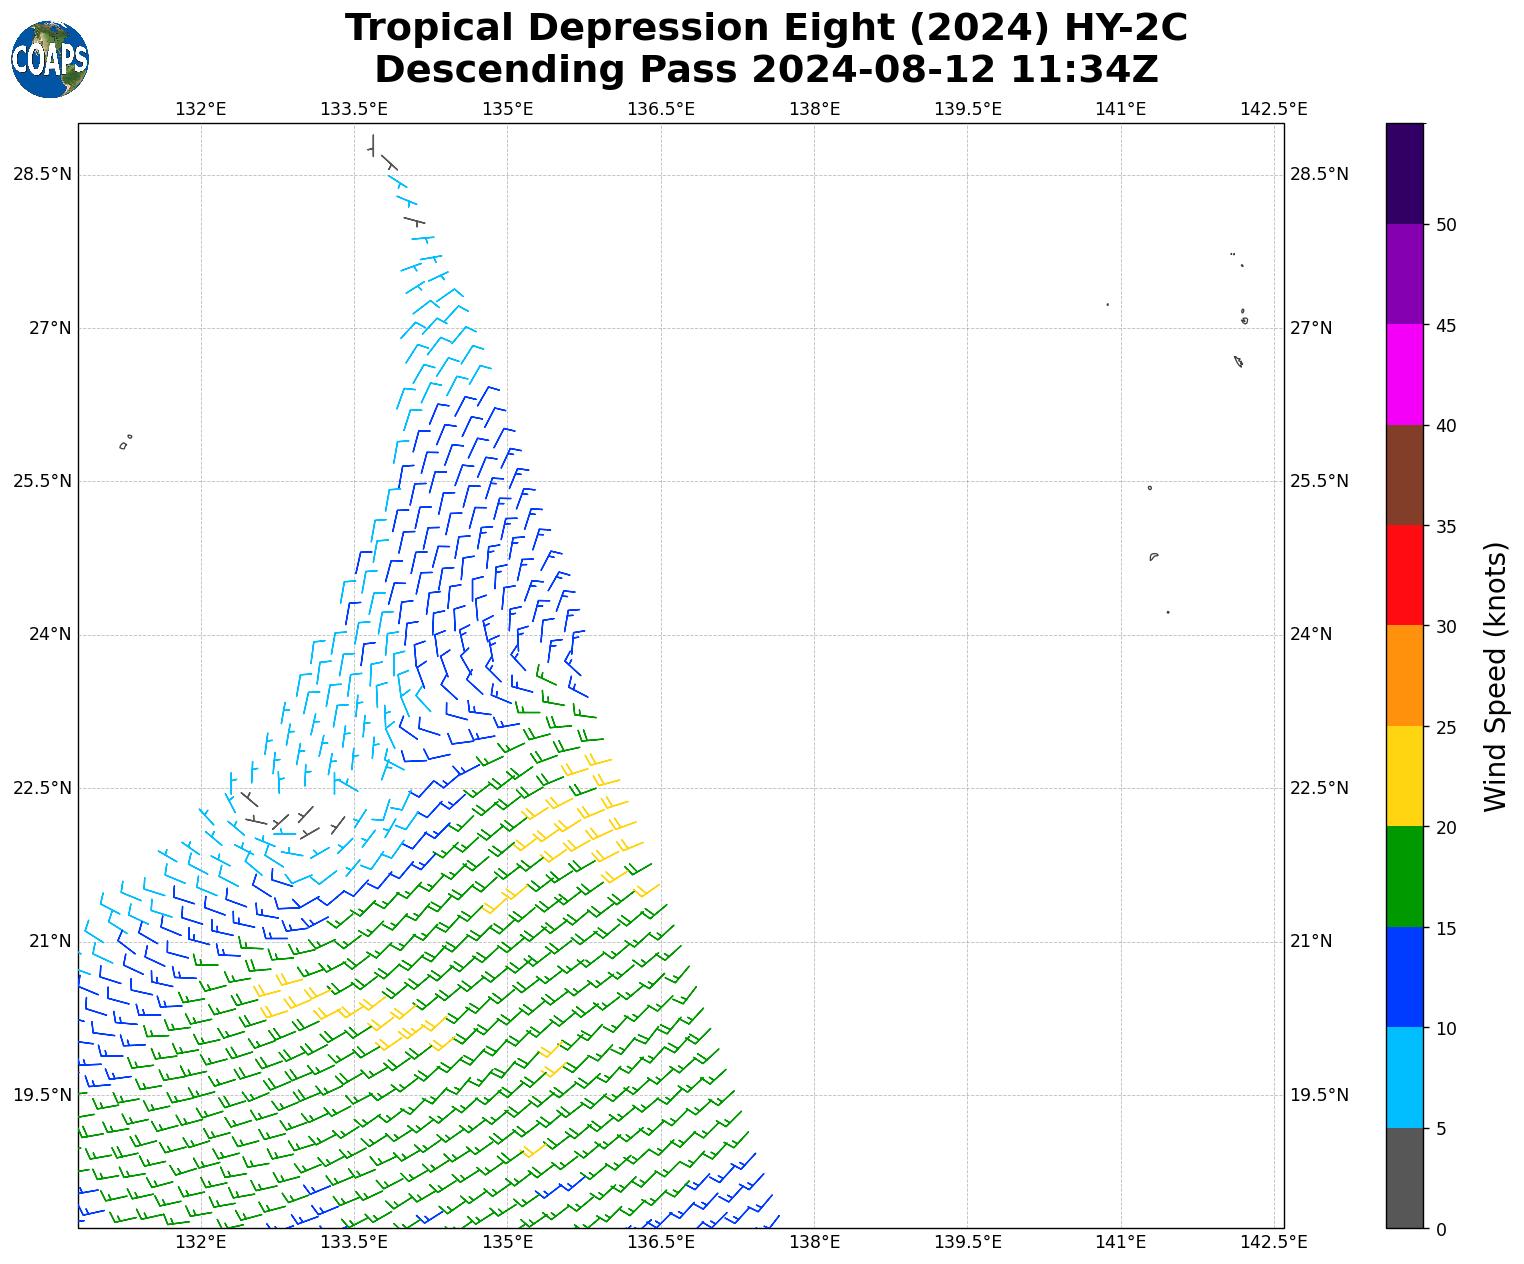1524x1264 pixels.
Task: Click the 50 tick label on colorbar
Action: pos(1445,225)
